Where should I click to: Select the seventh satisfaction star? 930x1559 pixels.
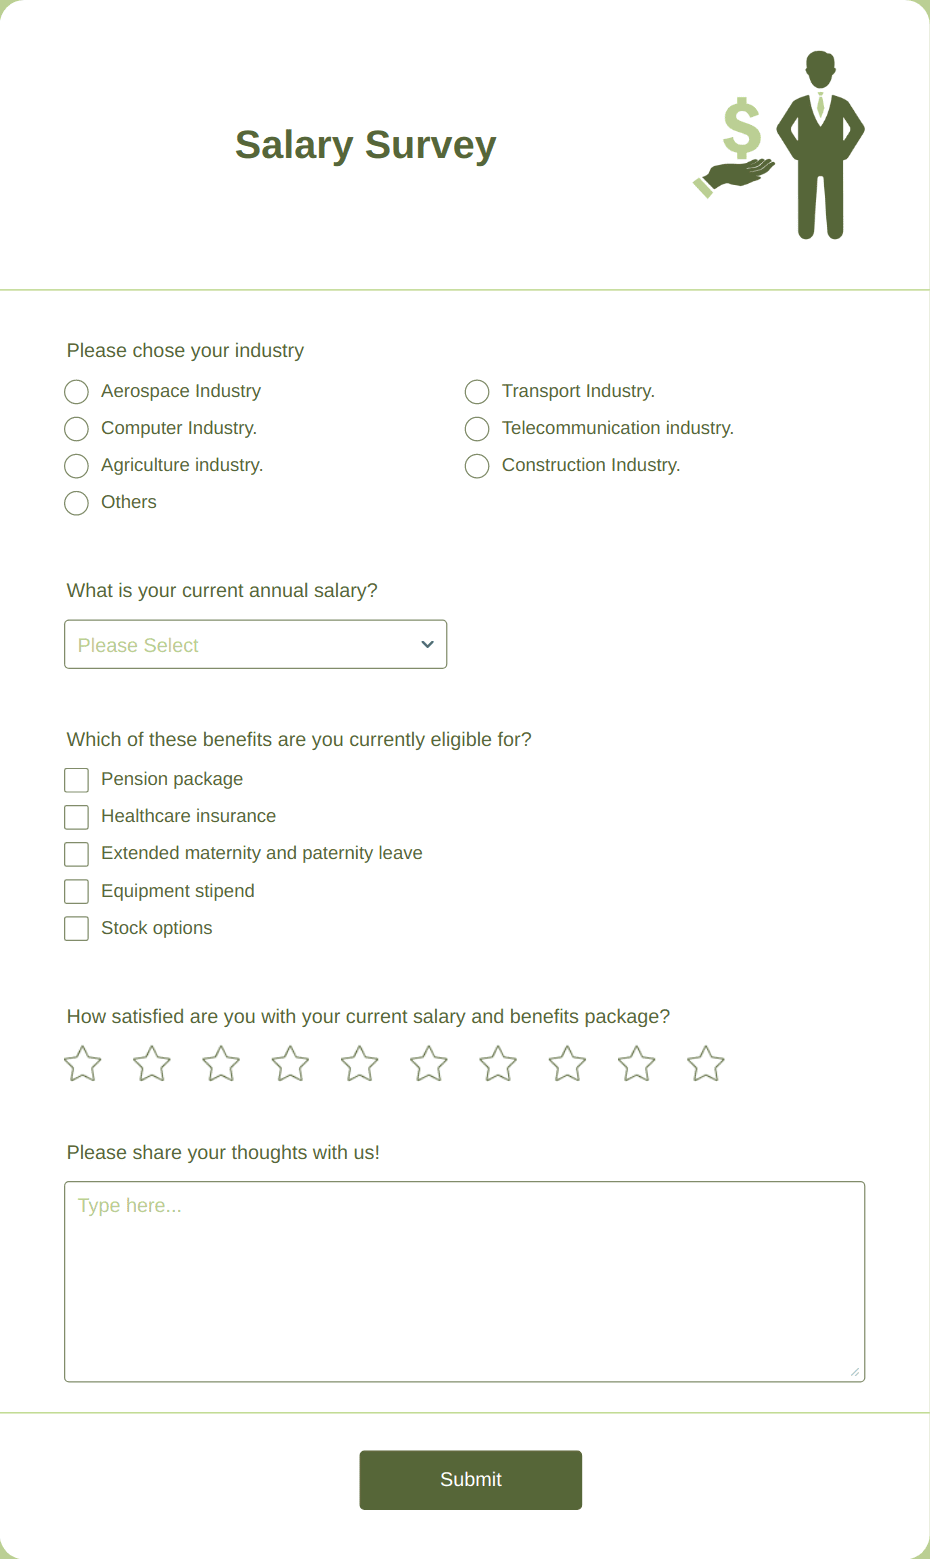coord(497,1063)
